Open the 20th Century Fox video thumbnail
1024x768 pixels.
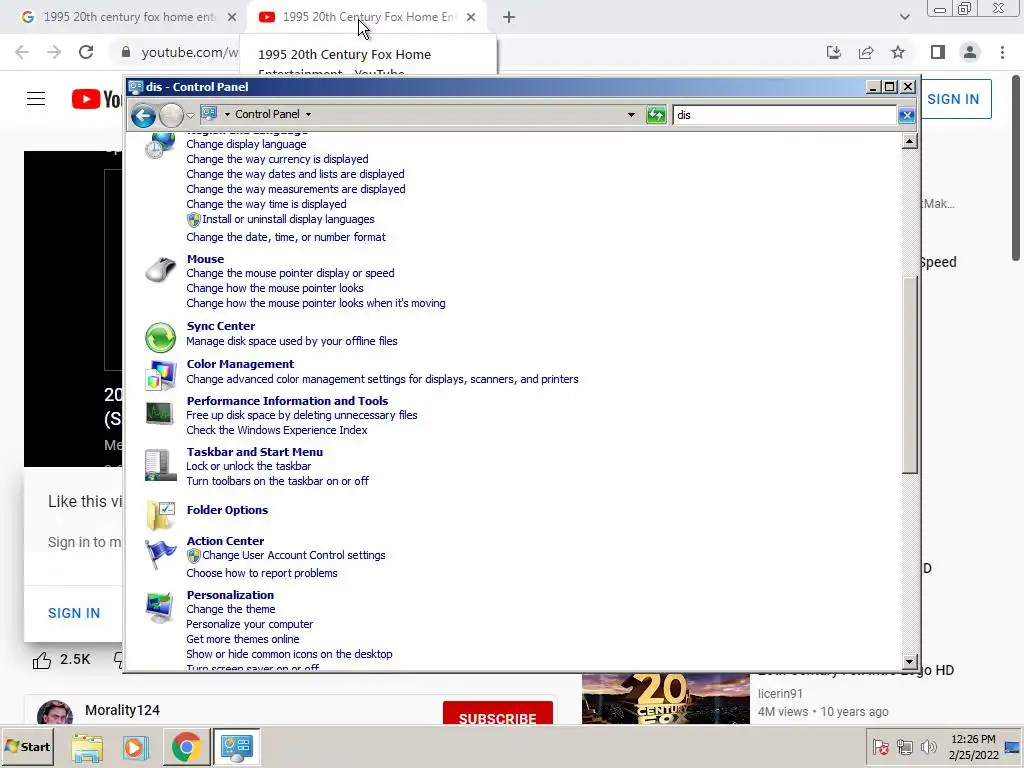tap(665, 699)
